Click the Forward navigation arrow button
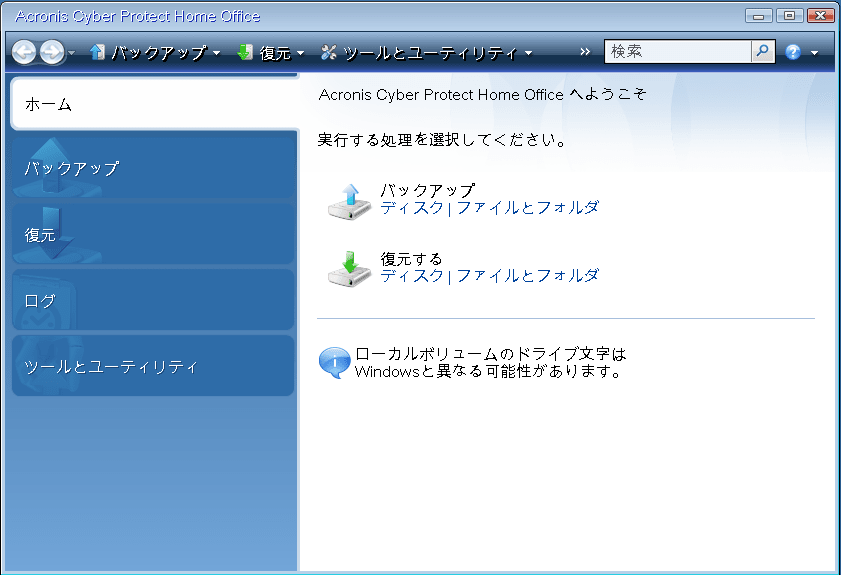 pos(51,52)
